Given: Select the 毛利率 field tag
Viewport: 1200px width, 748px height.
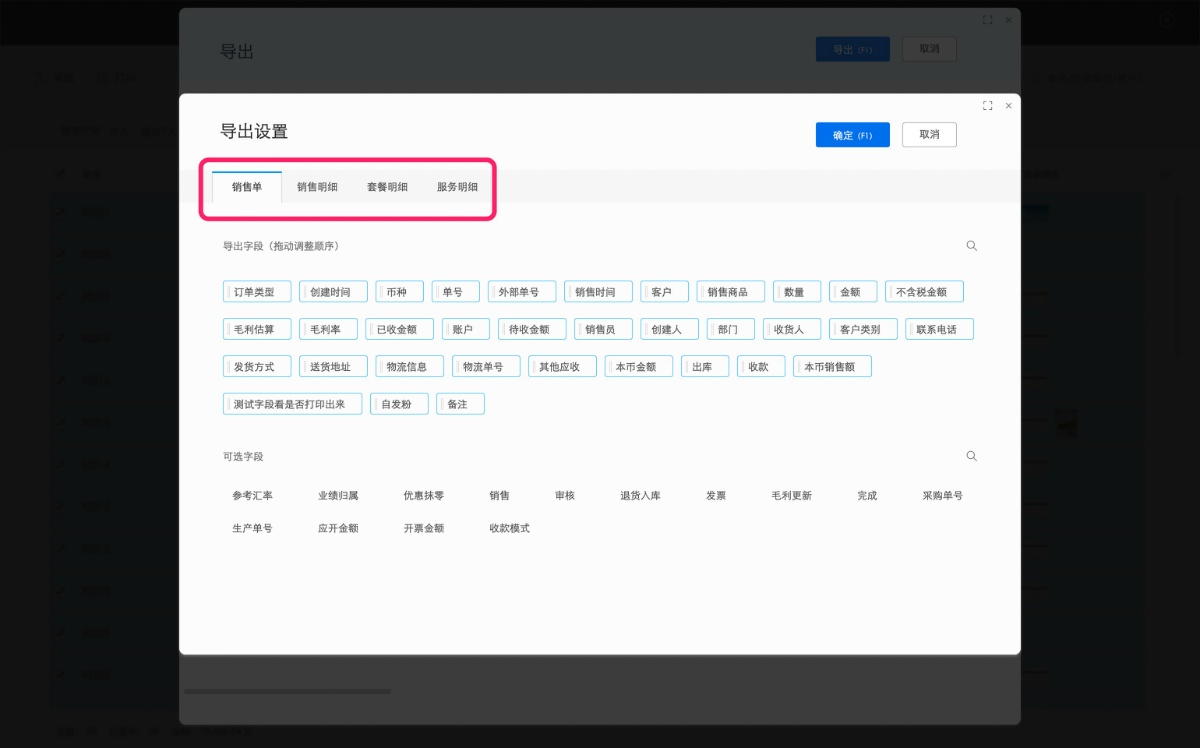Looking at the screenshot, I should pos(327,329).
